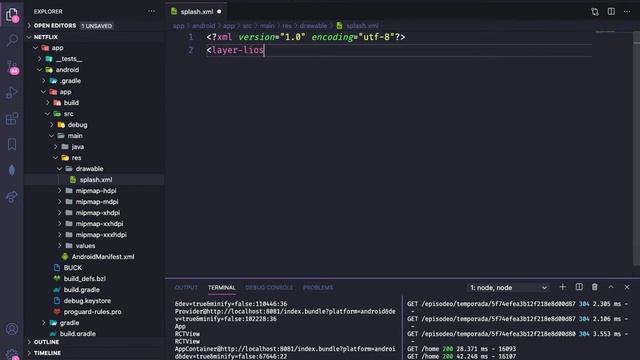
Task: Expand the values folder
Action: [85, 246]
